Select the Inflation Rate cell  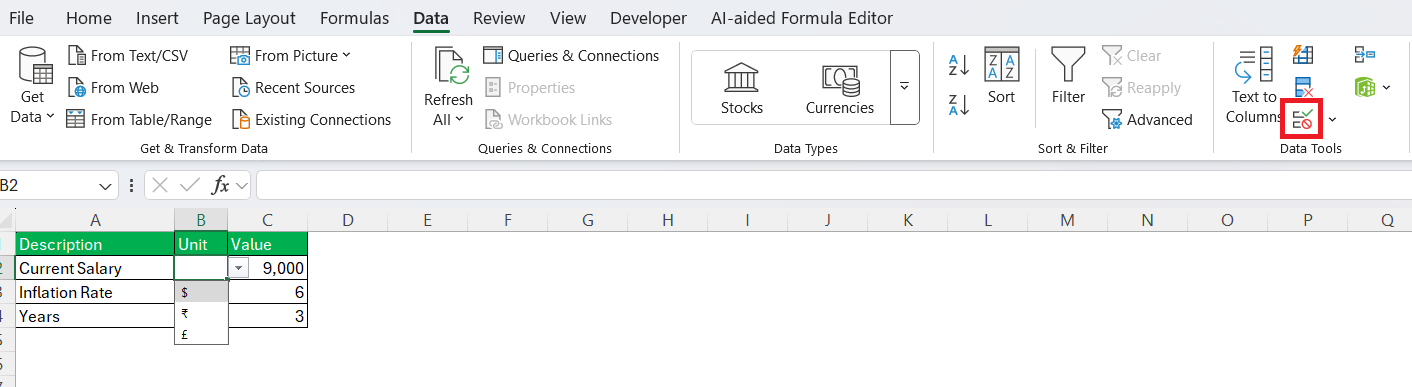[x=95, y=292]
